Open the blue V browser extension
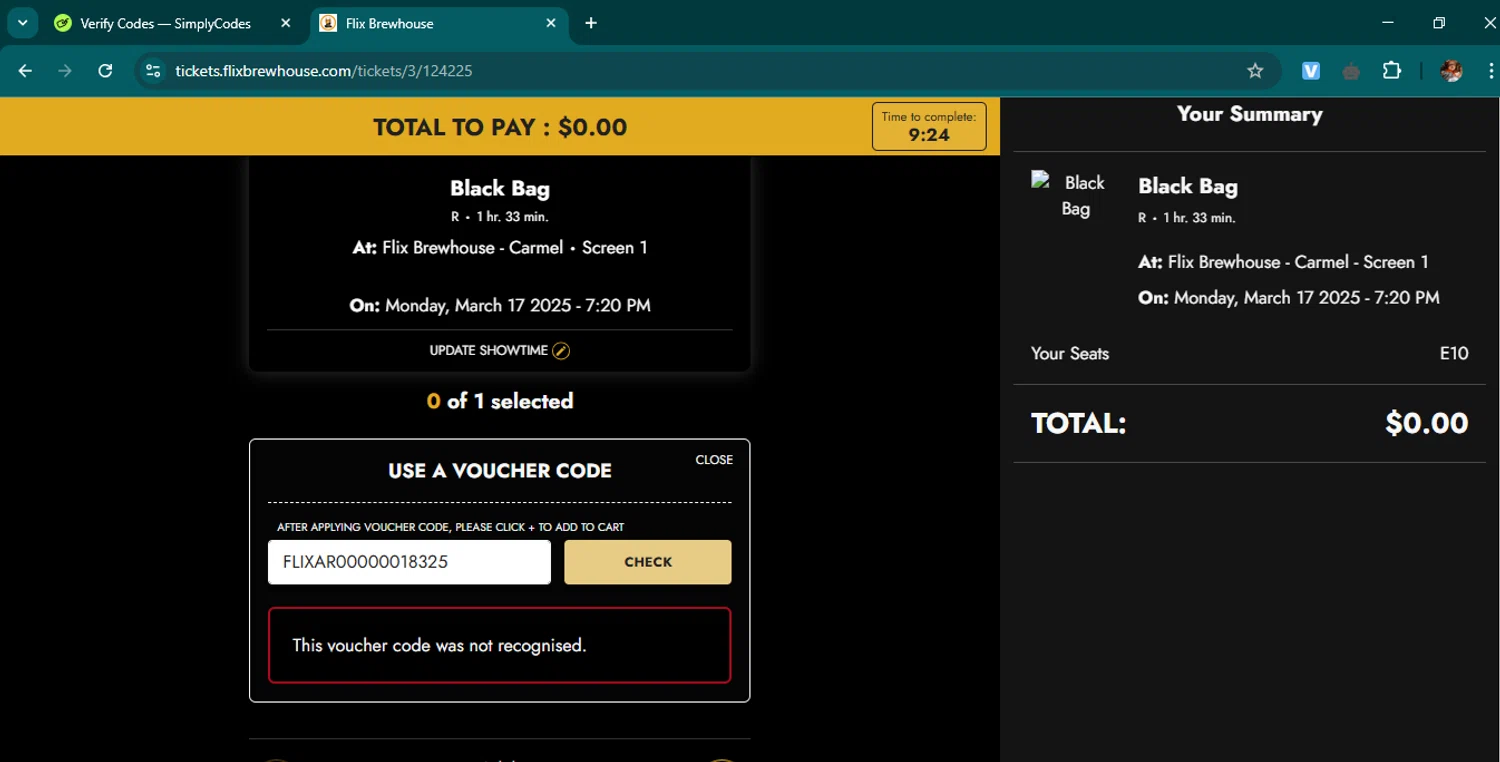 pyautogui.click(x=1311, y=71)
